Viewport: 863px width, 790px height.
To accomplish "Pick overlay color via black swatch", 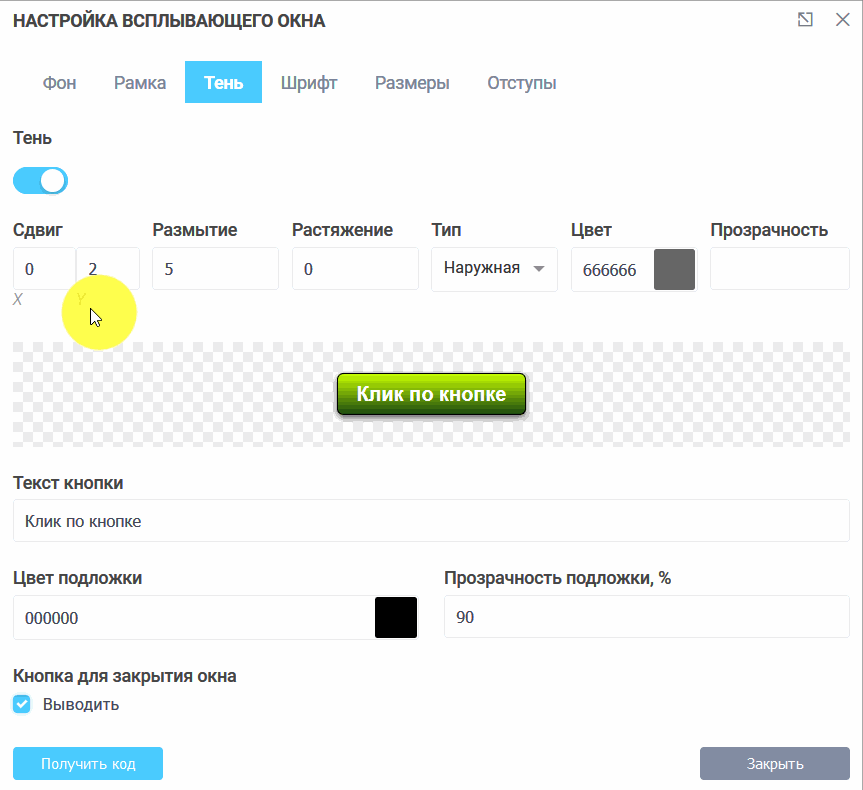I will coord(395,618).
